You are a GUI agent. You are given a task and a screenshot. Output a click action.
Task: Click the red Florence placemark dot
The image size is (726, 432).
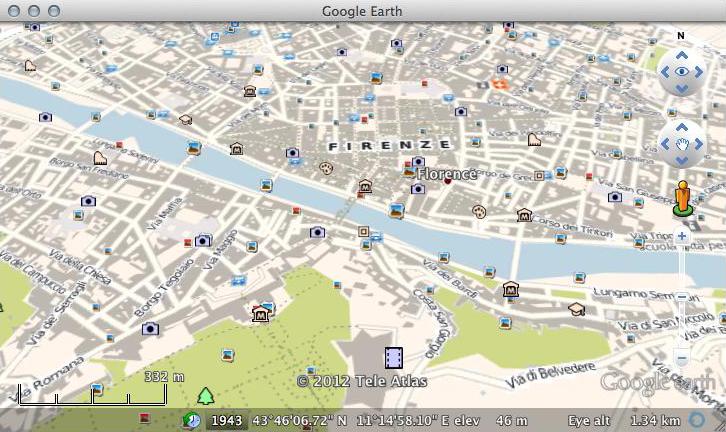coord(448,181)
